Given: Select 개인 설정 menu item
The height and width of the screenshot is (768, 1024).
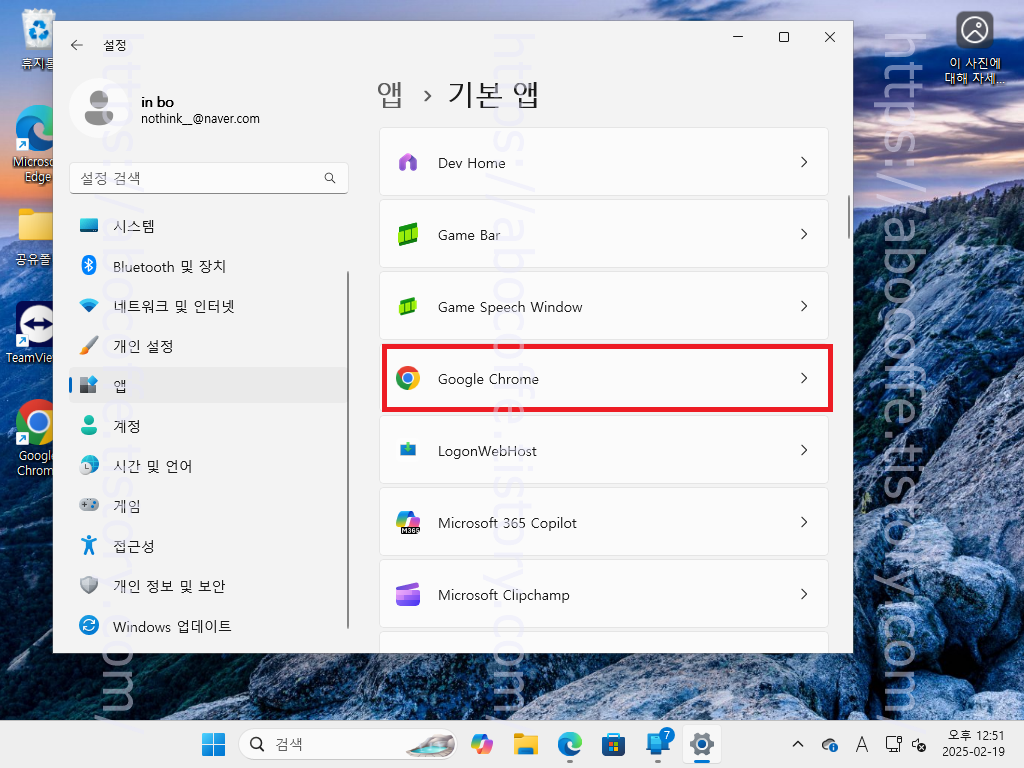Looking at the screenshot, I should (208, 345).
